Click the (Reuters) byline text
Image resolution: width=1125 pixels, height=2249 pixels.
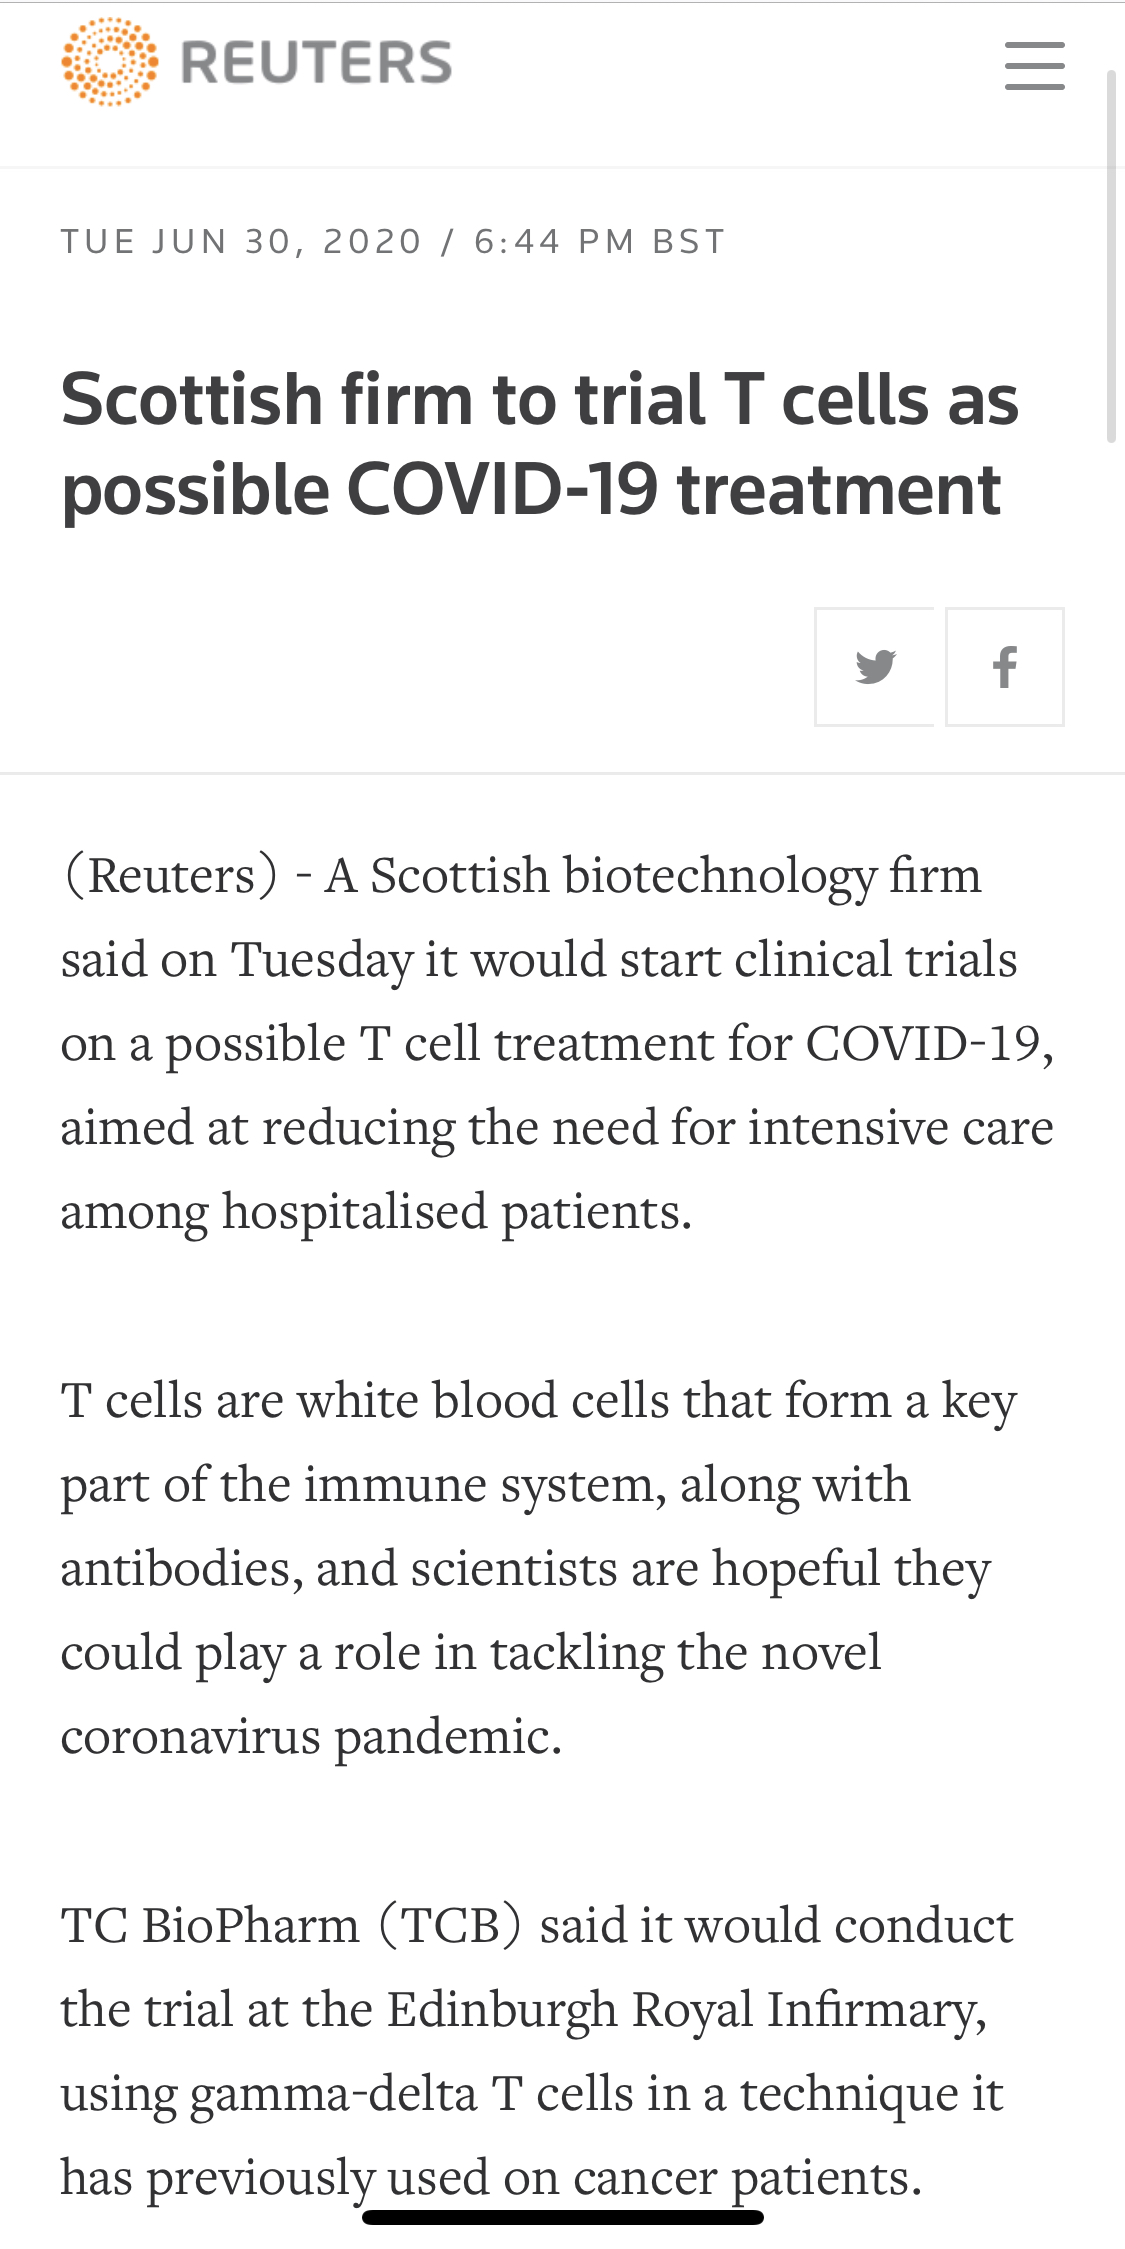pyautogui.click(x=171, y=876)
